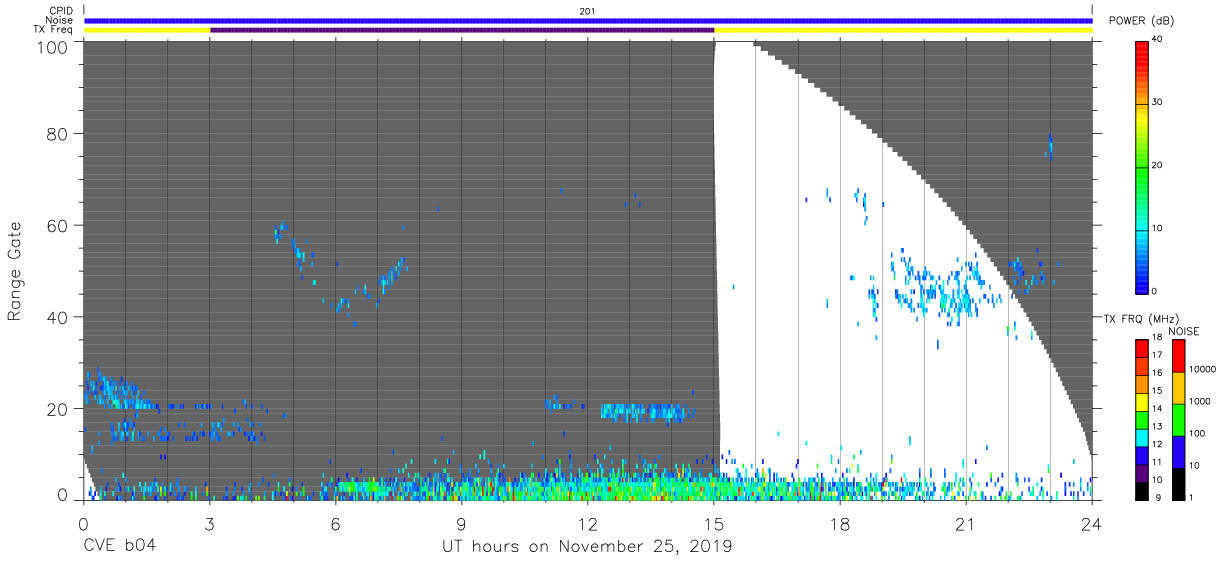Click the 80 label on Range Gate axis

(59, 134)
